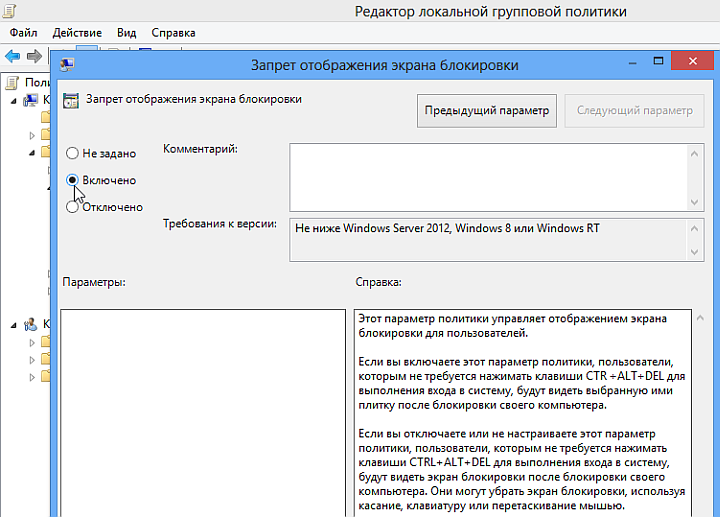Click the user configuration node icon
The image size is (720, 517).
click(x=29, y=324)
